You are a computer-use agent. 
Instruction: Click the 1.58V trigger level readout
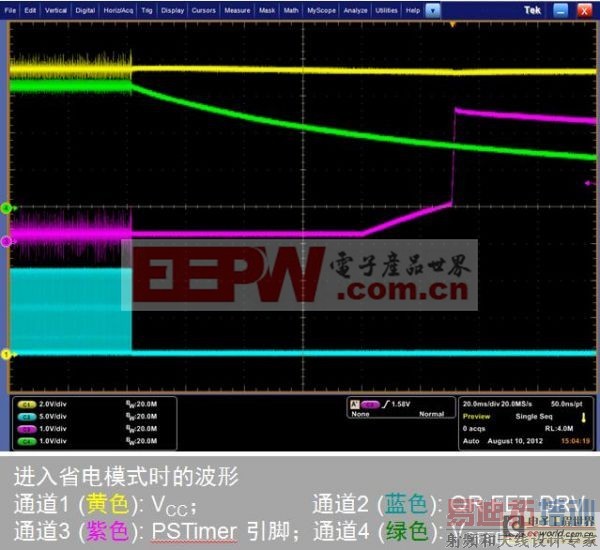click(401, 404)
